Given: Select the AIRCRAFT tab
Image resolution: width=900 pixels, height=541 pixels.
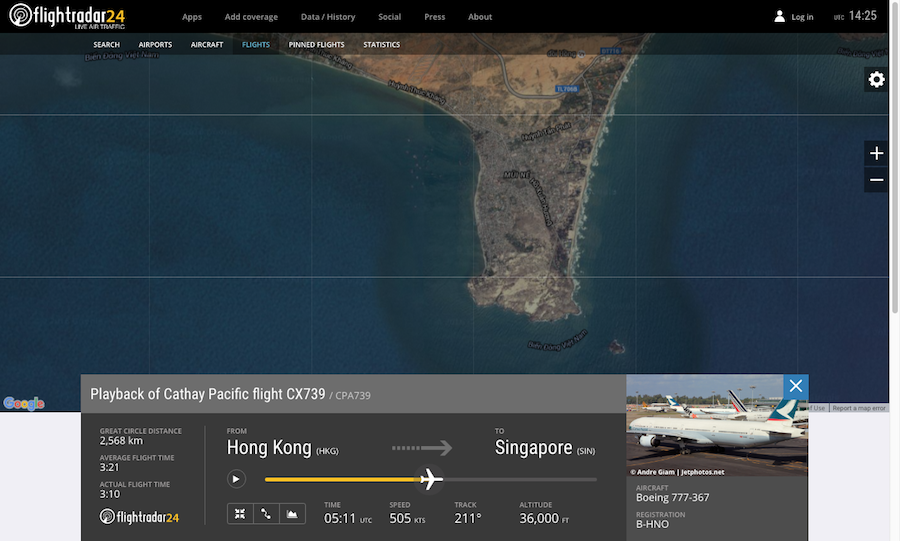Looking at the screenshot, I should tap(207, 45).
